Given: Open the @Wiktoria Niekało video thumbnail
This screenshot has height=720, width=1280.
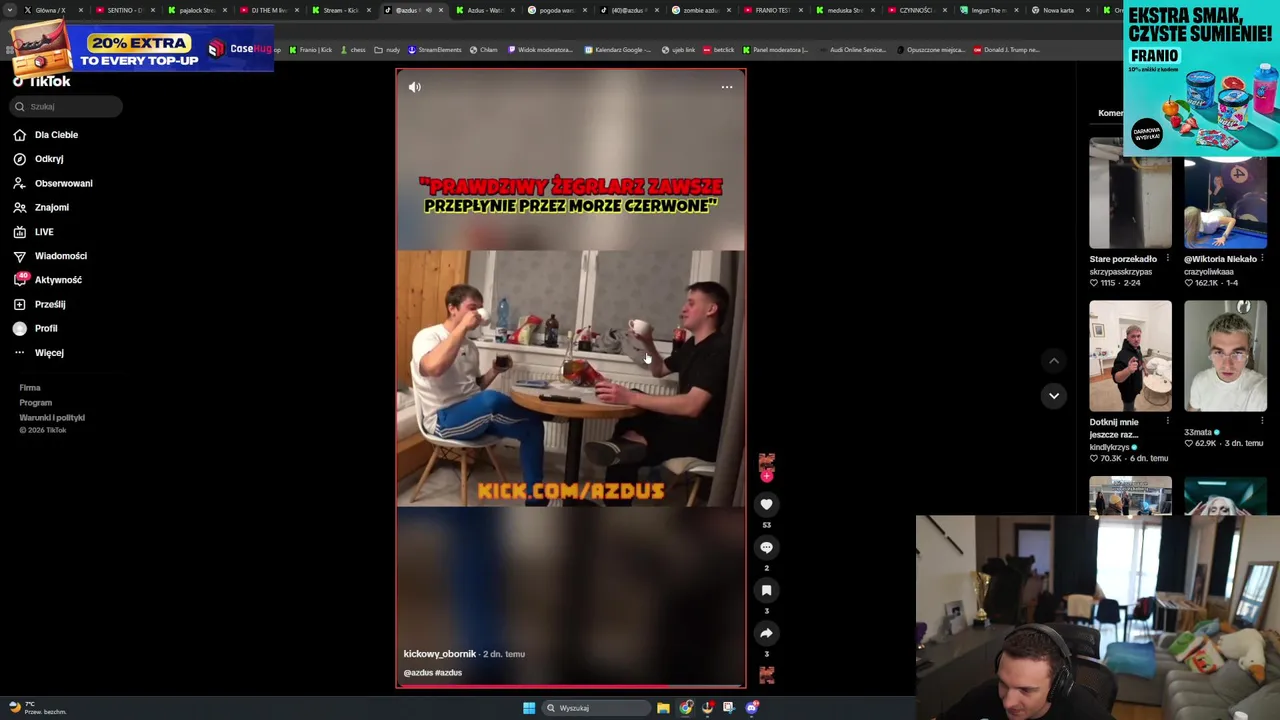Looking at the screenshot, I should pos(1225,193).
